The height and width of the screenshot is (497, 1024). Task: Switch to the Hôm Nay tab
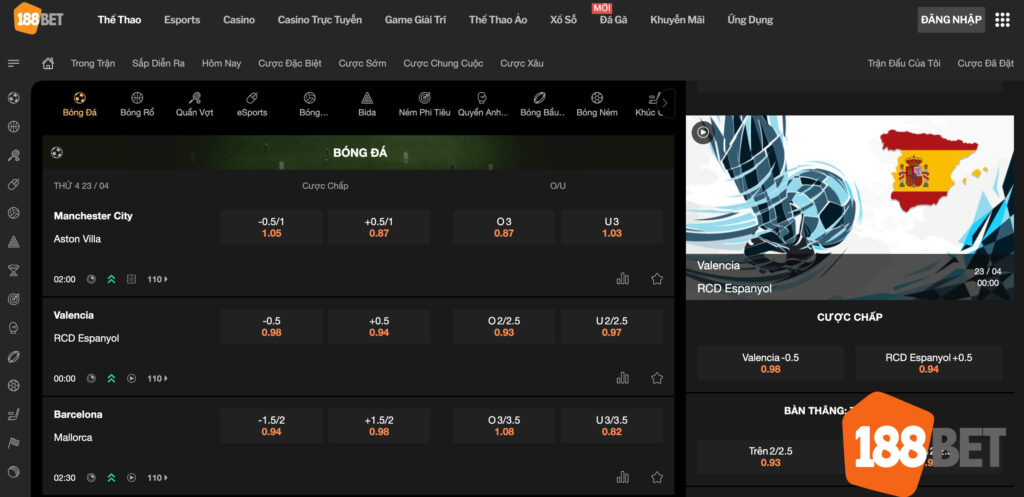(221, 63)
